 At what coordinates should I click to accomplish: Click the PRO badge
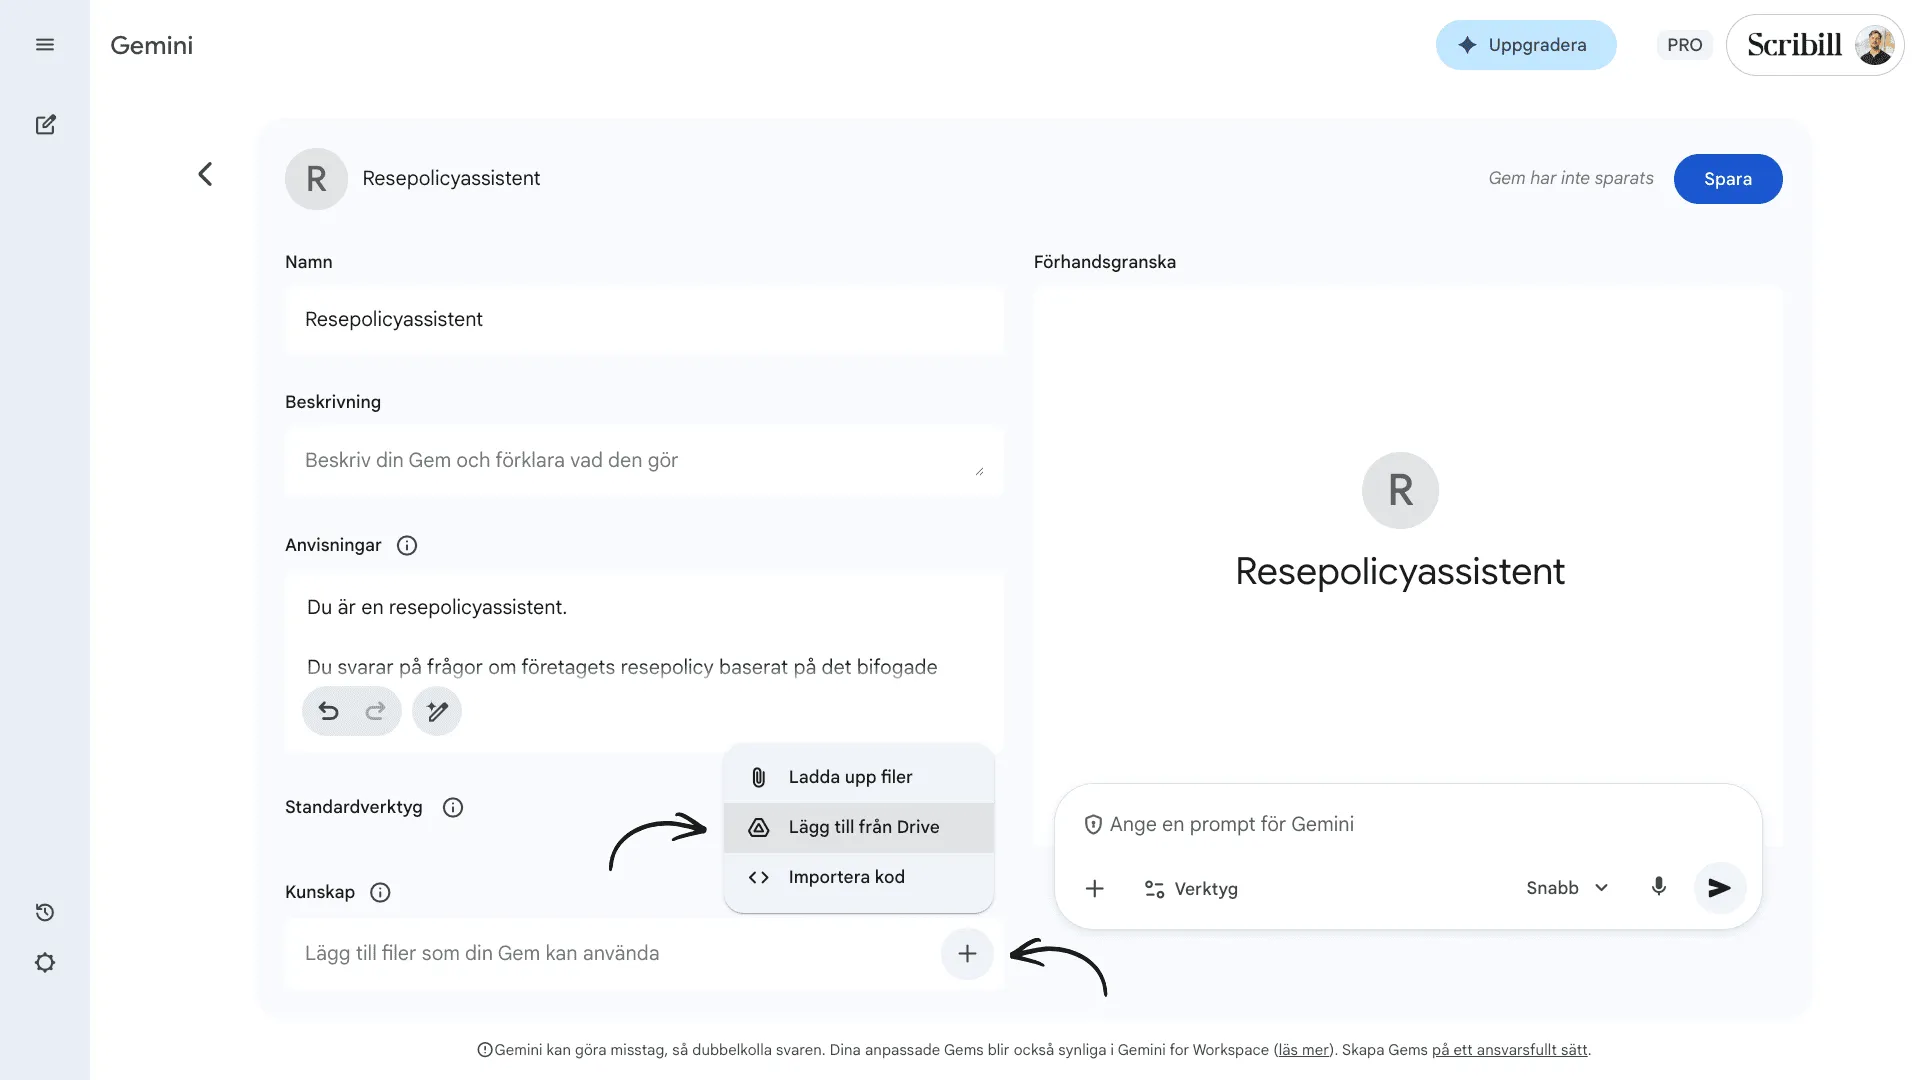click(1685, 45)
